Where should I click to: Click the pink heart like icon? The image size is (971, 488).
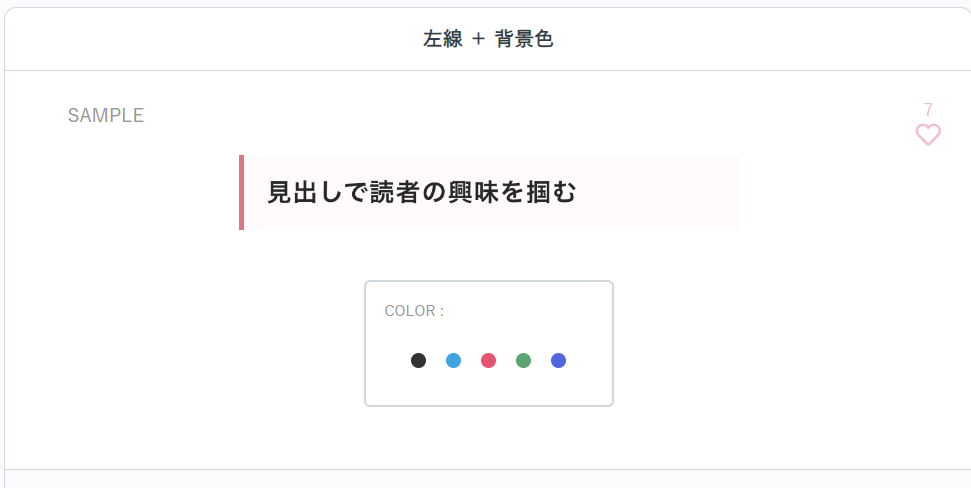tap(928, 134)
